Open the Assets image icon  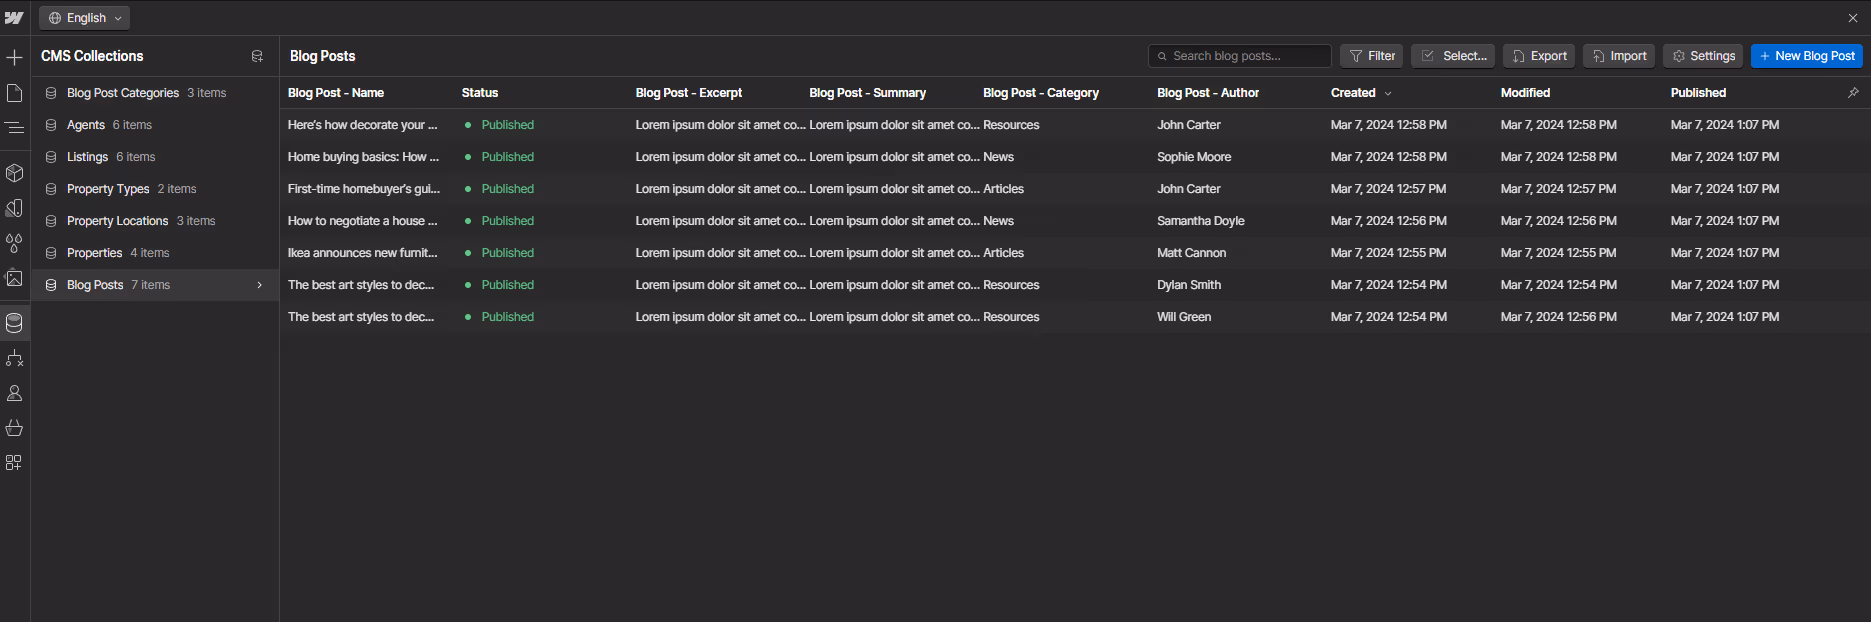(x=14, y=278)
